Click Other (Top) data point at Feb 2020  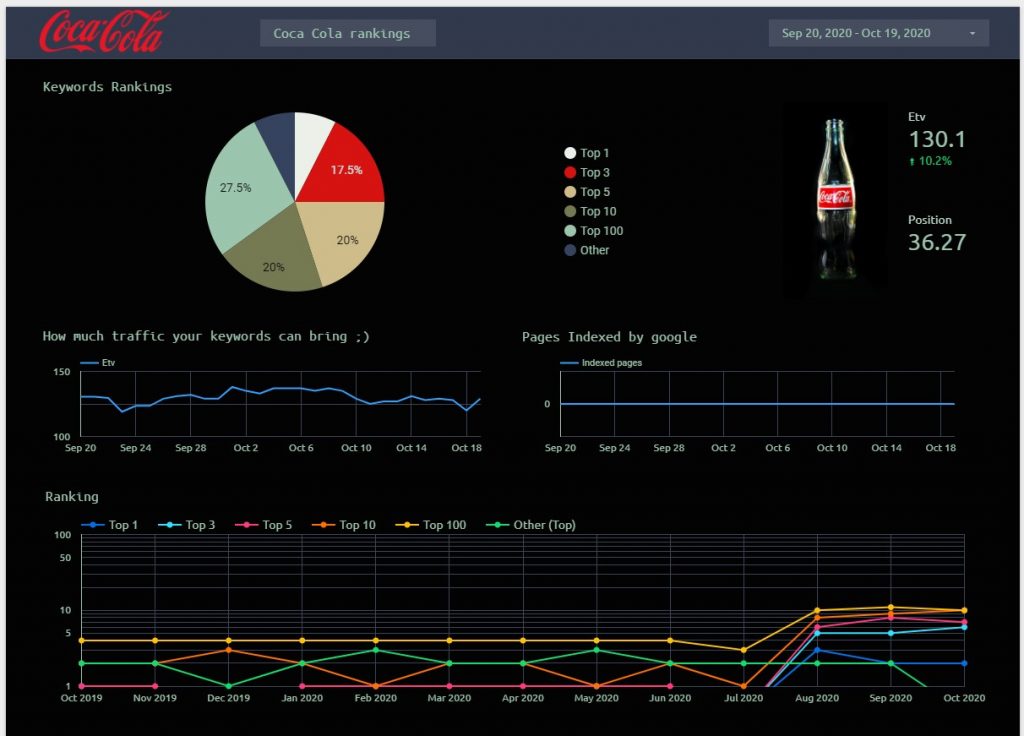coord(376,650)
